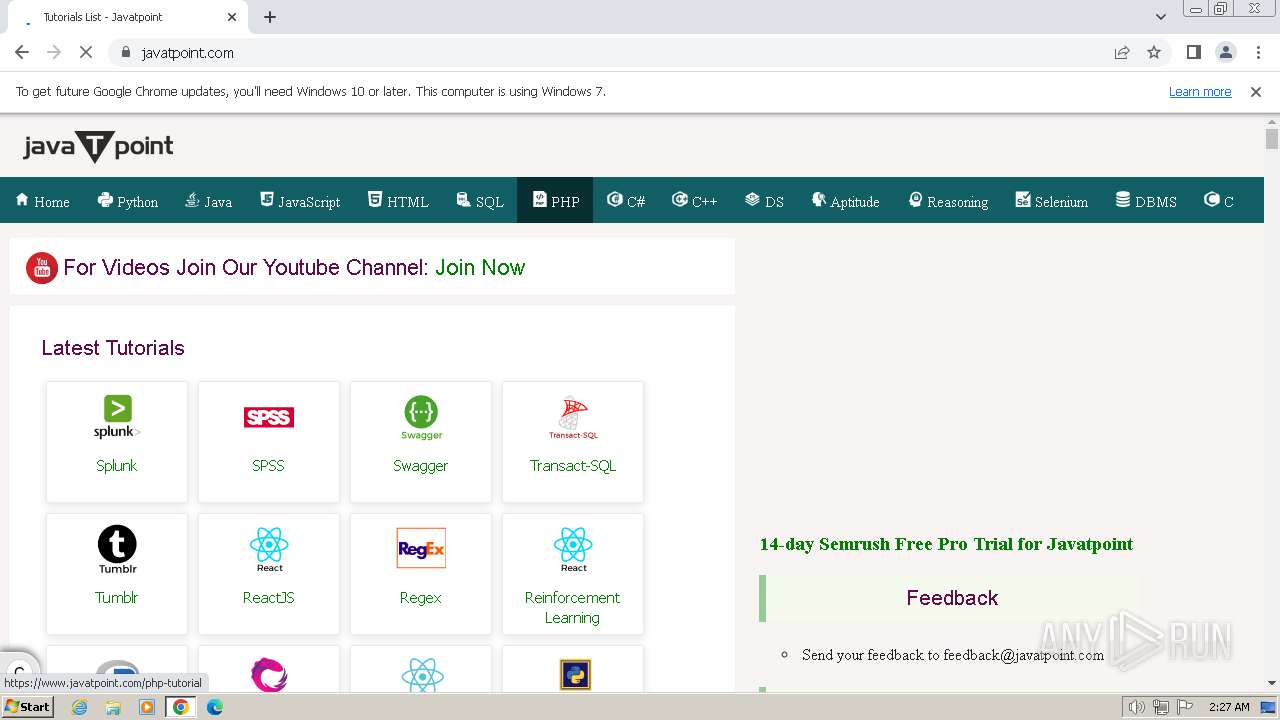Viewport: 1280px width, 720px height.
Task: Open the Chrome three-dot menu
Action: 1258,52
